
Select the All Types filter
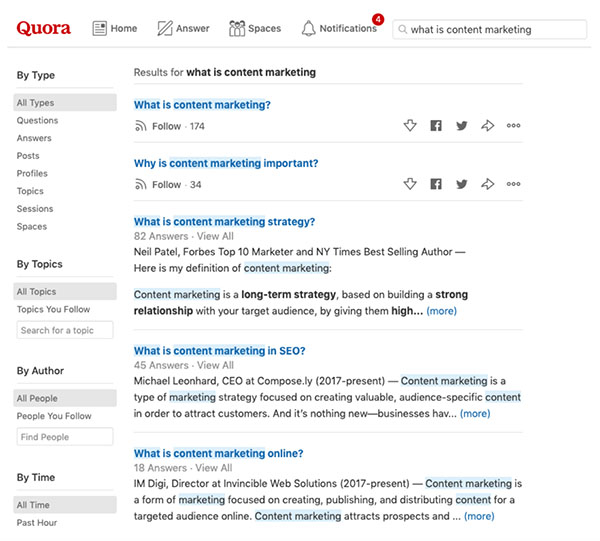(65, 103)
